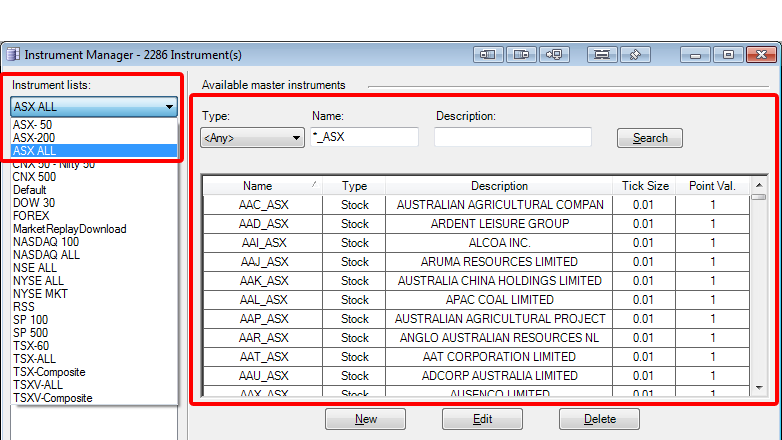The image size is (782, 440).
Task: Pick TSXV-Composite from the list
Action: point(94,398)
